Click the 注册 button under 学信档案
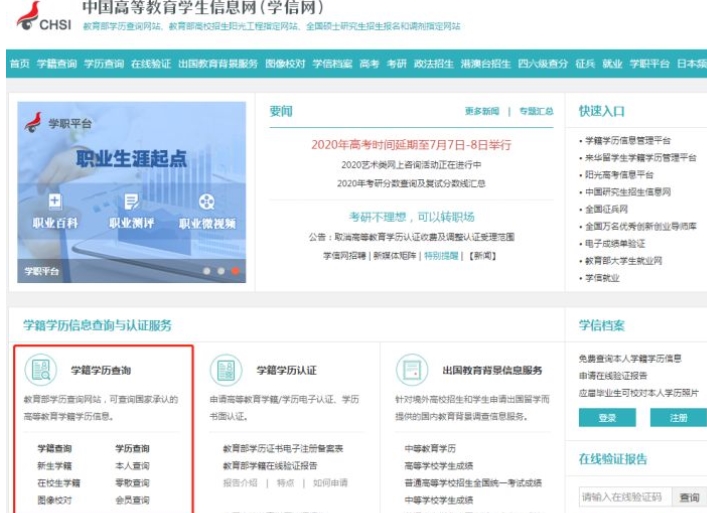 (x=678, y=417)
